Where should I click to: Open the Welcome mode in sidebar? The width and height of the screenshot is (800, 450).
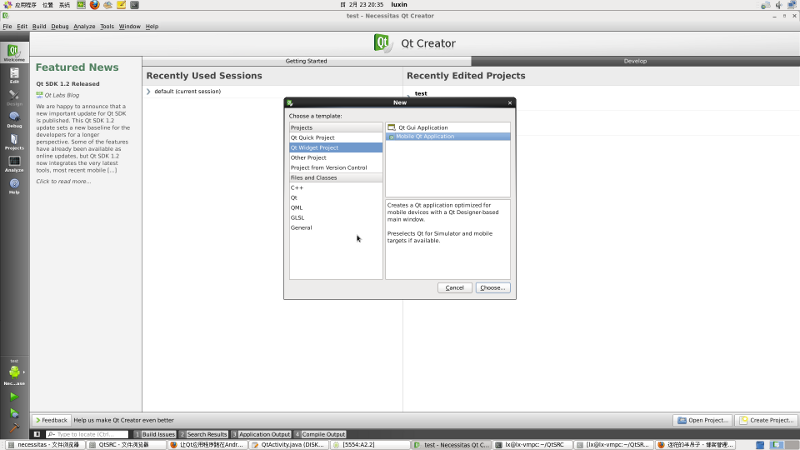14,53
